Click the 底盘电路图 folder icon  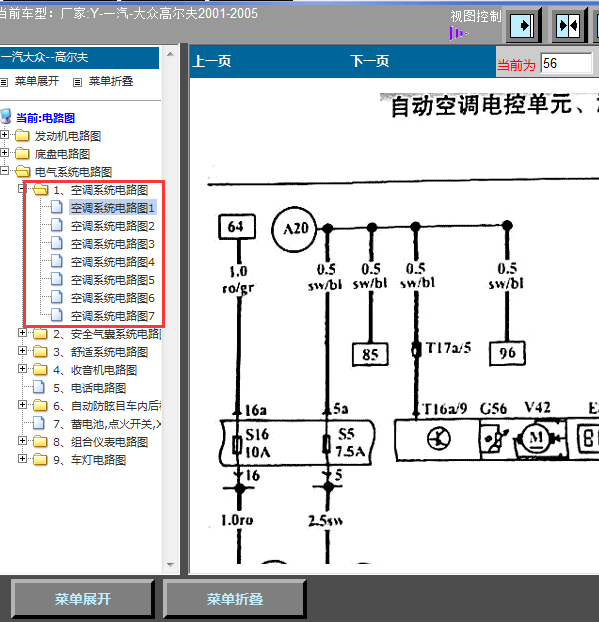click(x=22, y=153)
